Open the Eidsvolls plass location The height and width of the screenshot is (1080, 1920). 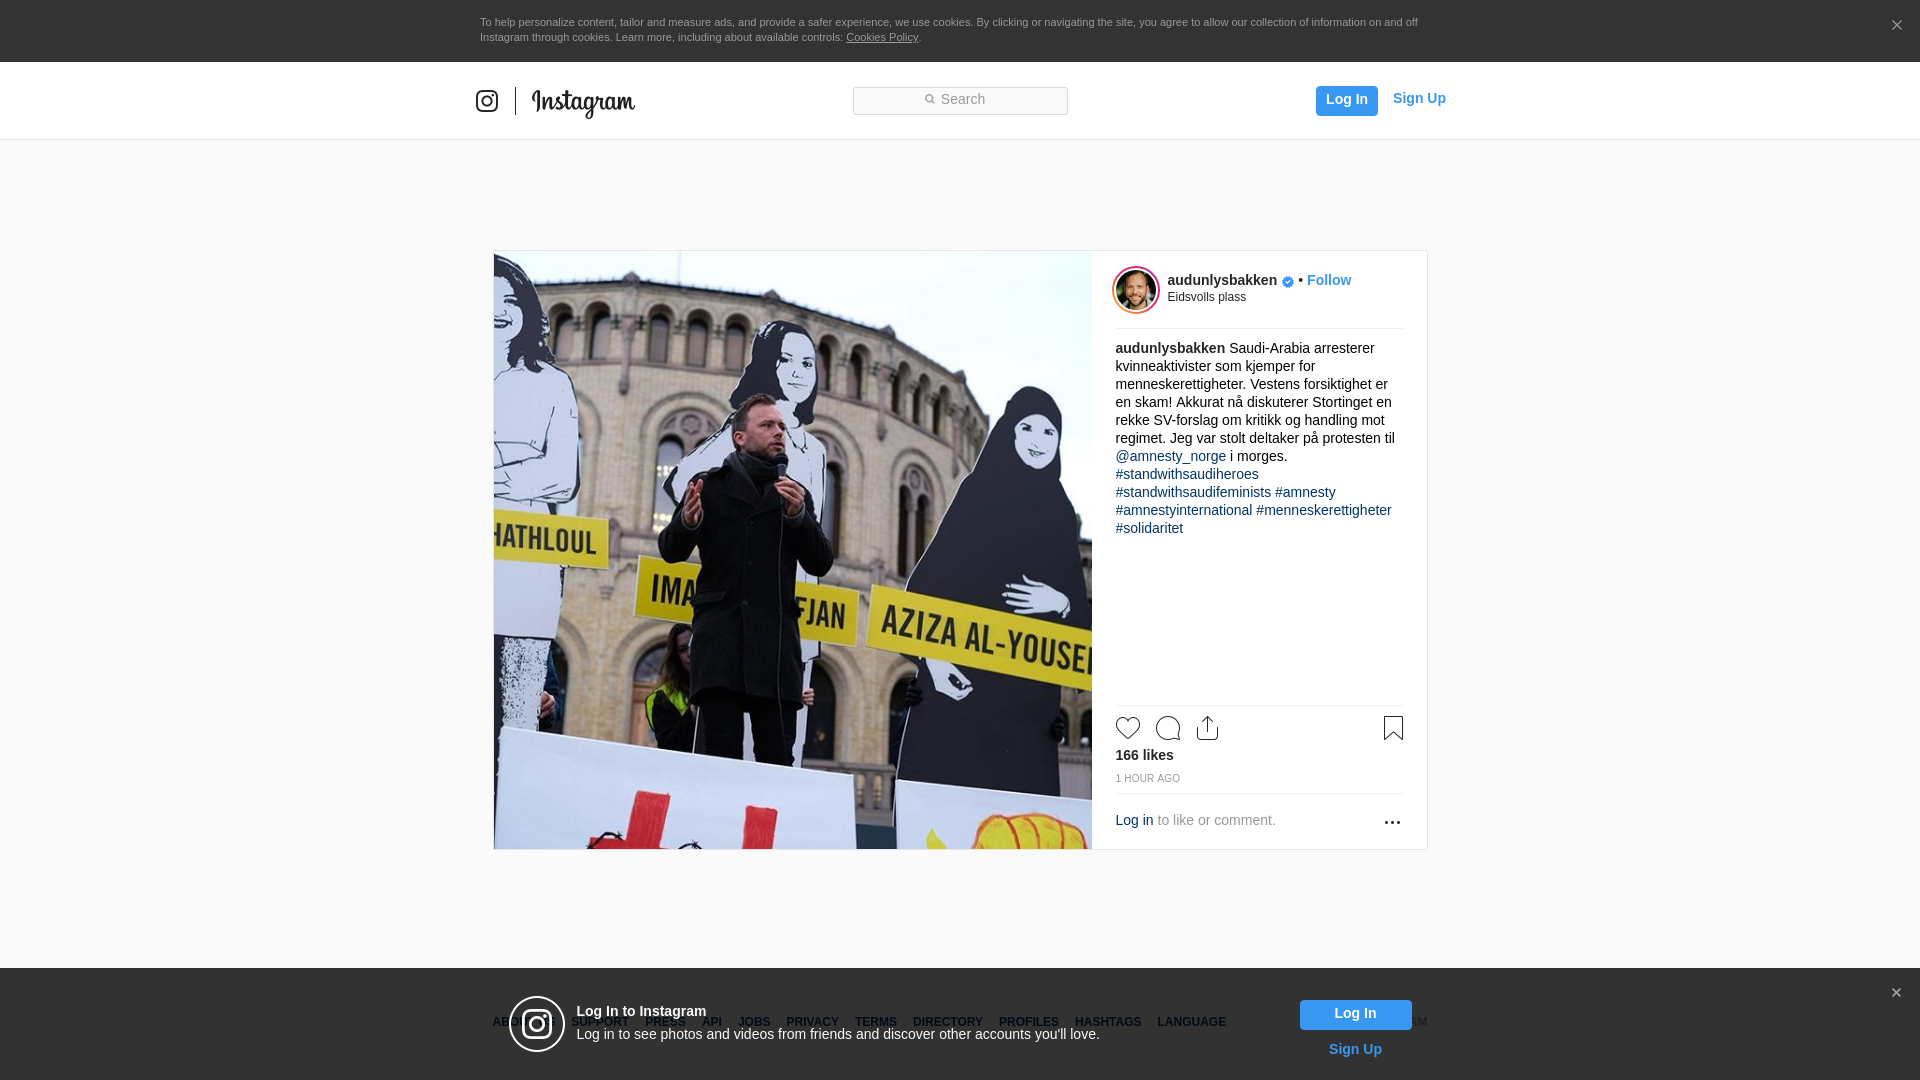1206,297
